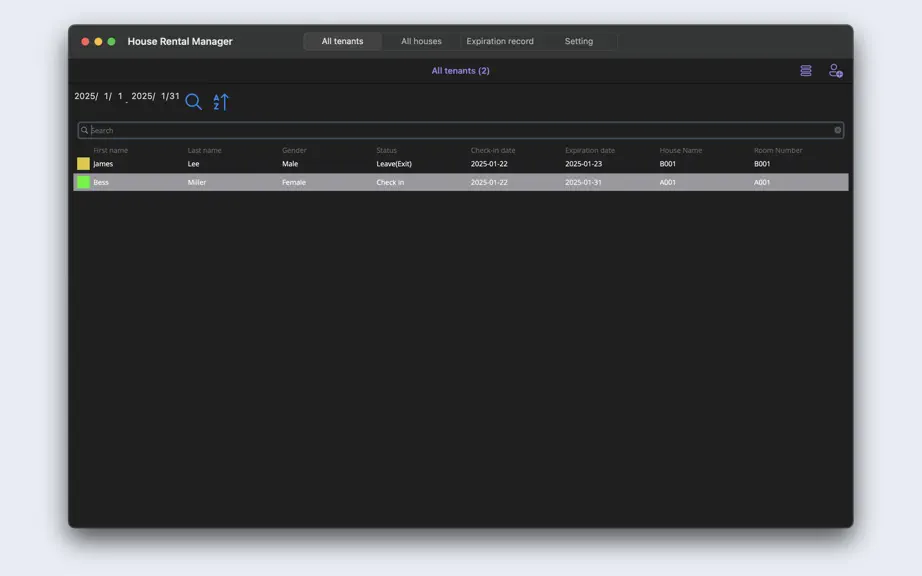This screenshot has height=576, width=922.
Task: Minimize the window with the yellow button
Action: coord(98,41)
